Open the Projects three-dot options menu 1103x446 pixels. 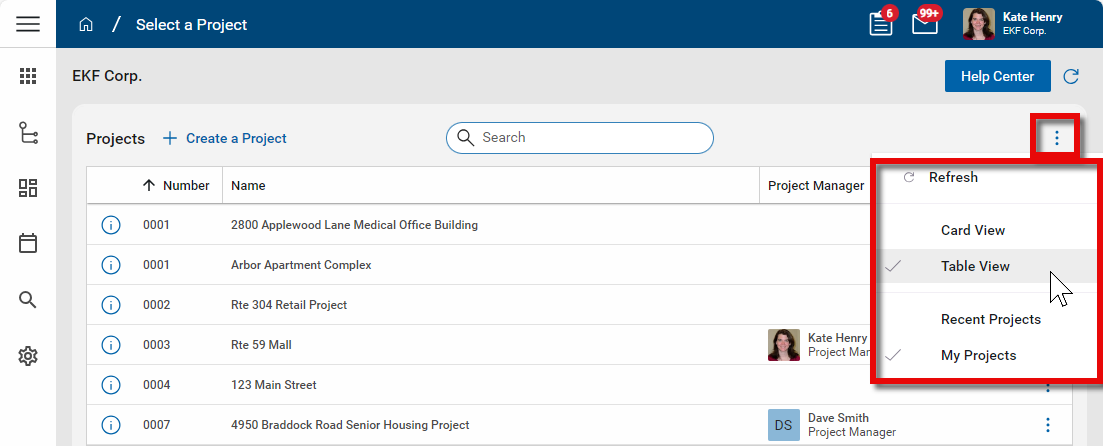[x=1056, y=139]
